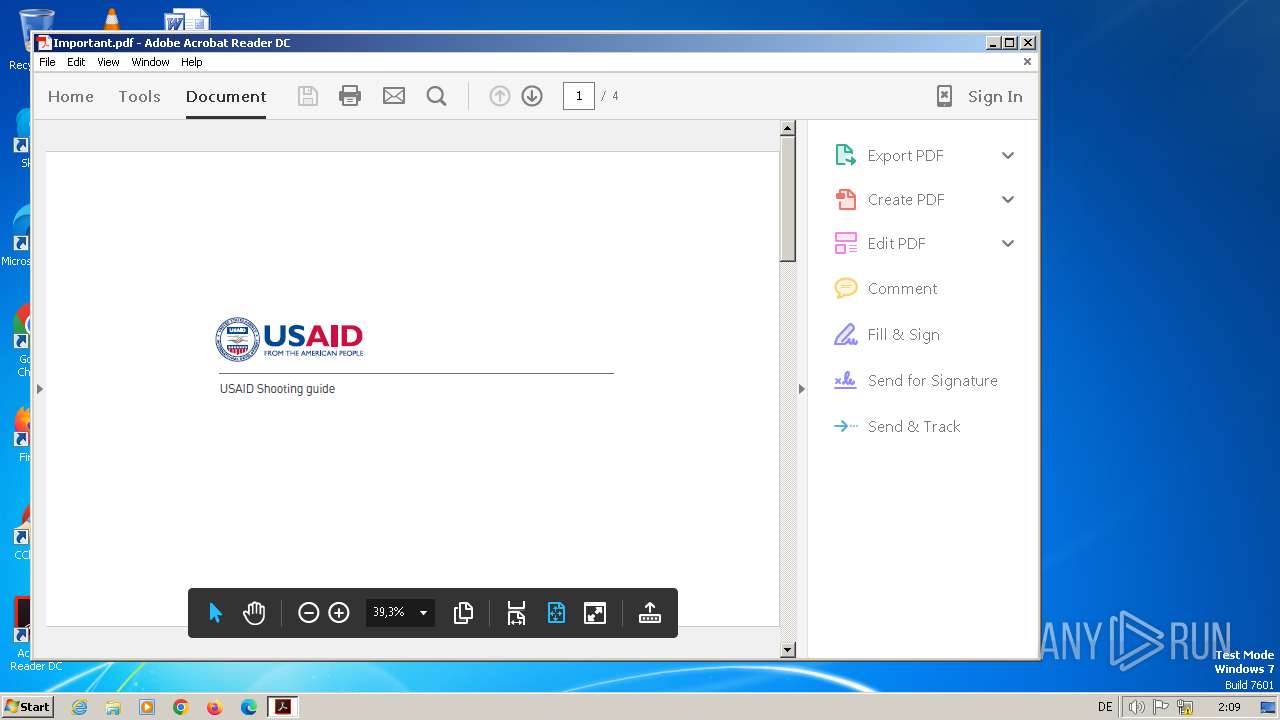Viewport: 1280px width, 720px height.
Task: Open the Comment speech bubble tool
Action: pos(845,288)
